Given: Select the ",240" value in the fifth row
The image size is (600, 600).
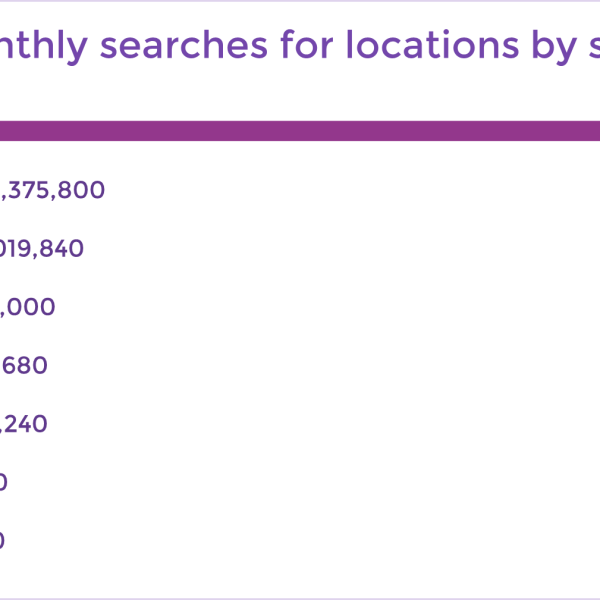Looking at the screenshot, I should point(24,424).
